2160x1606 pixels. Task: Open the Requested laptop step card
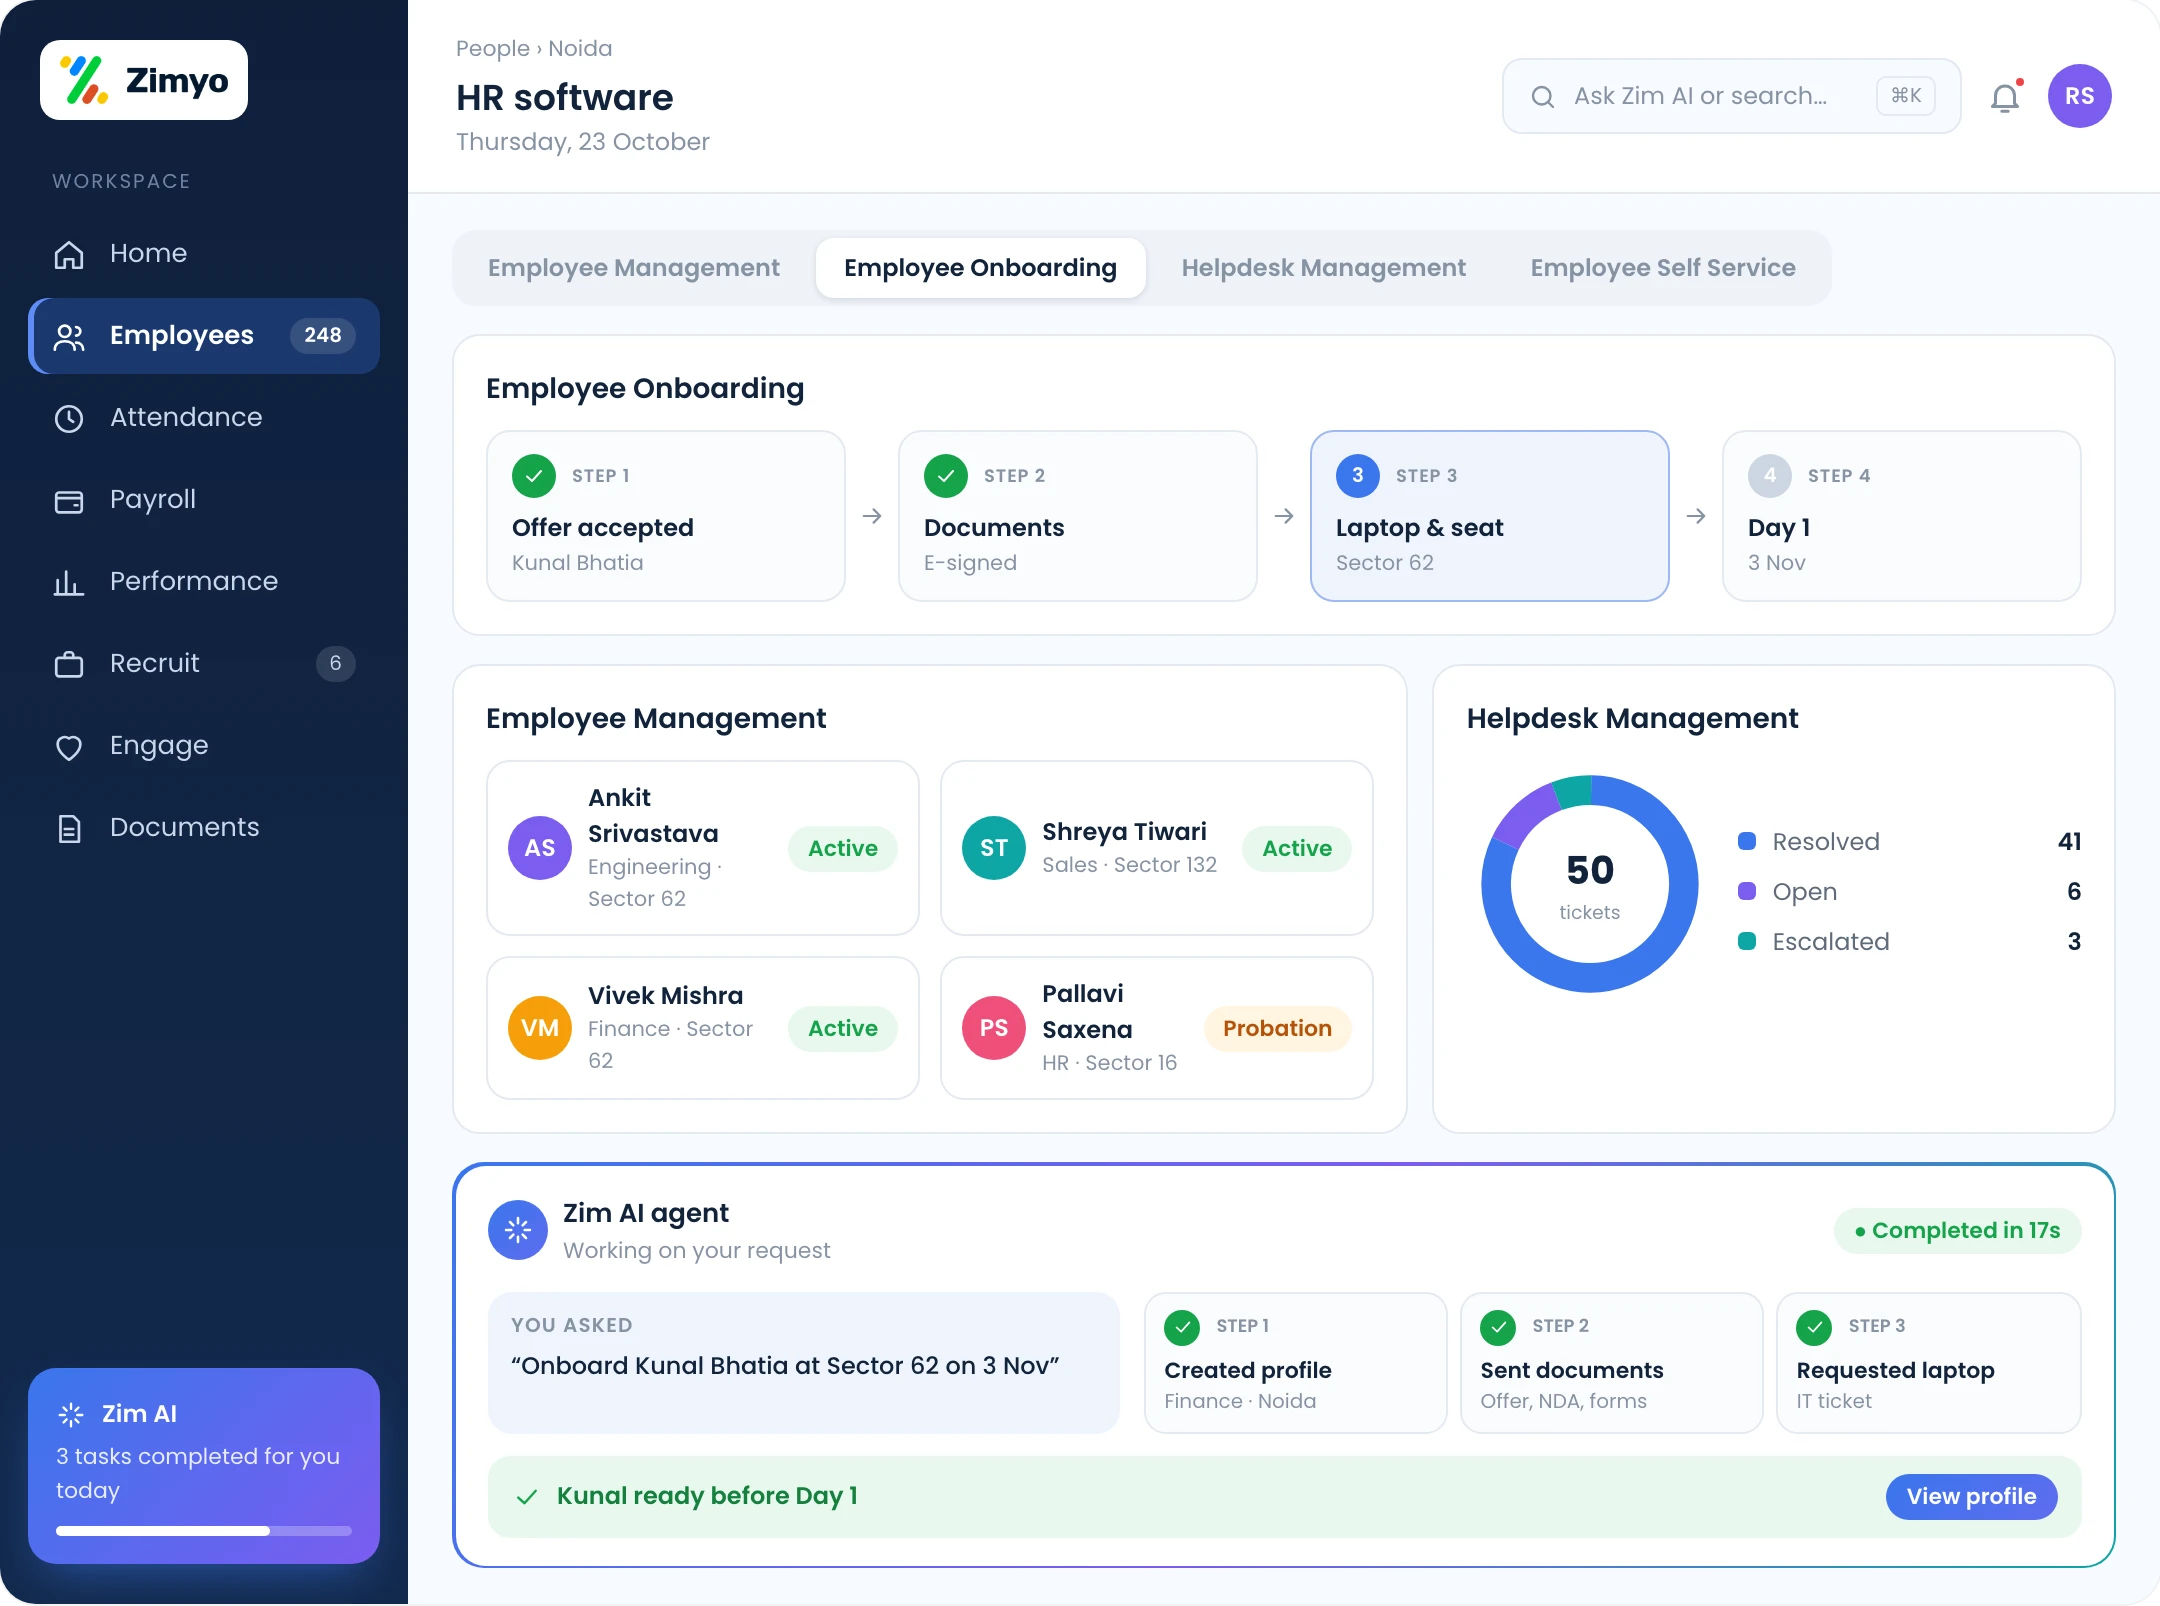1928,1362
